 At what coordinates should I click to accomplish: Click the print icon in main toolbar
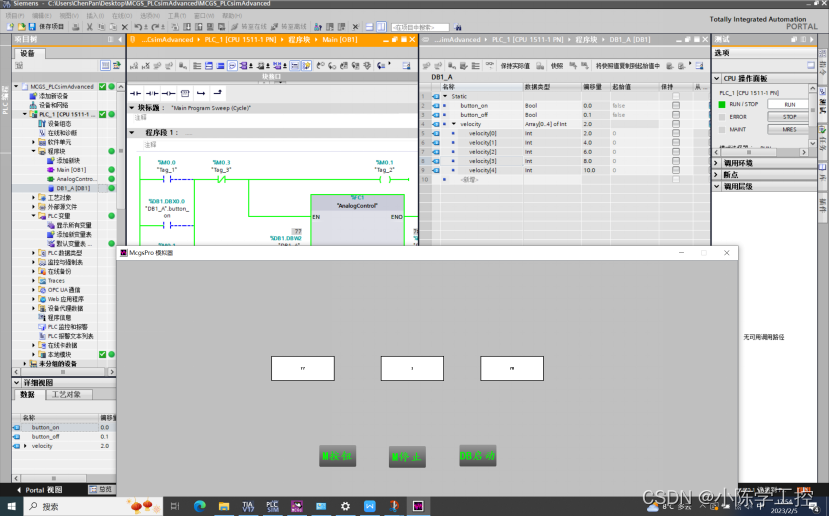(76, 26)
